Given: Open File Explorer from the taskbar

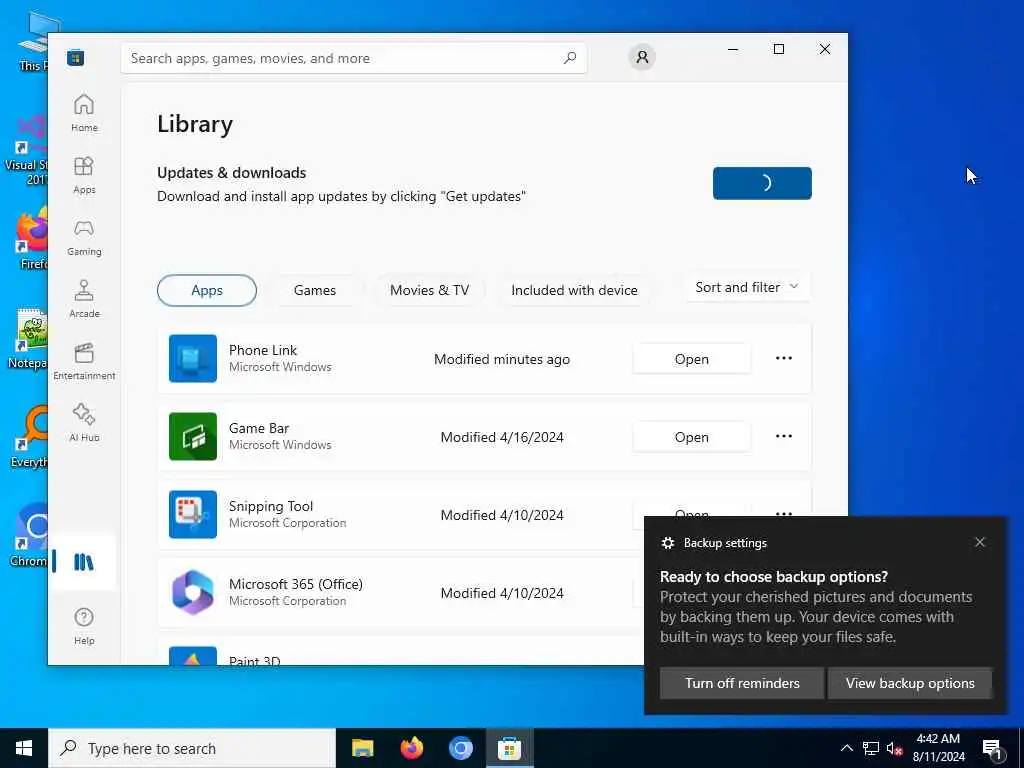Looking at the screenshot, I should tap(362, 748).
